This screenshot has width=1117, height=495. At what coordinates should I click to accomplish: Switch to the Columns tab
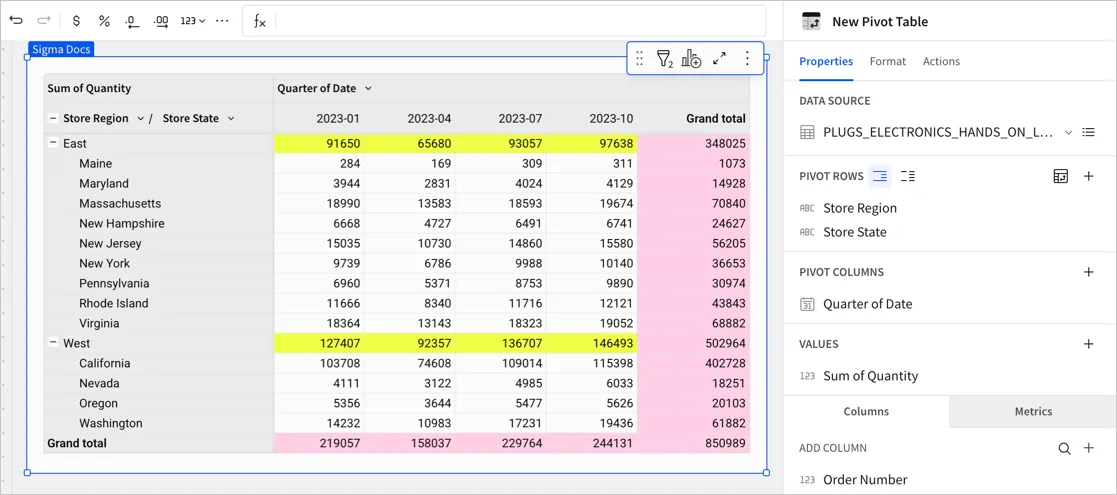click(866, 412)
